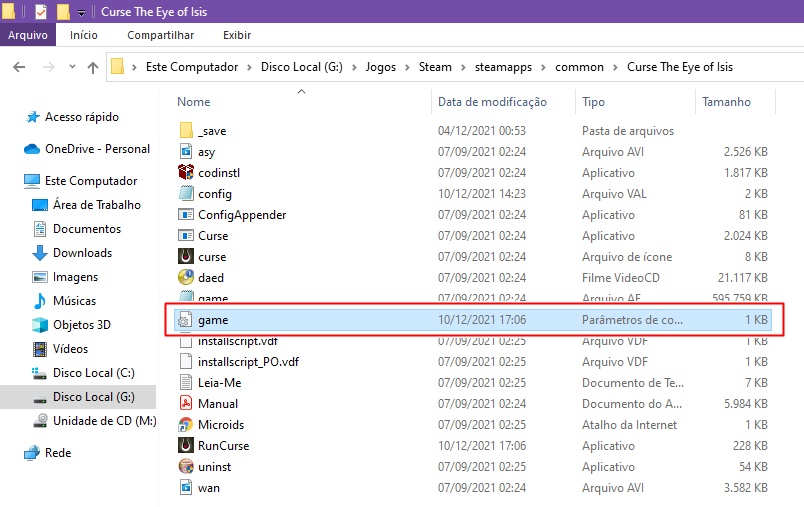
Task: Open Vídeos in the sidebar
Action: (x=70, y=349)
